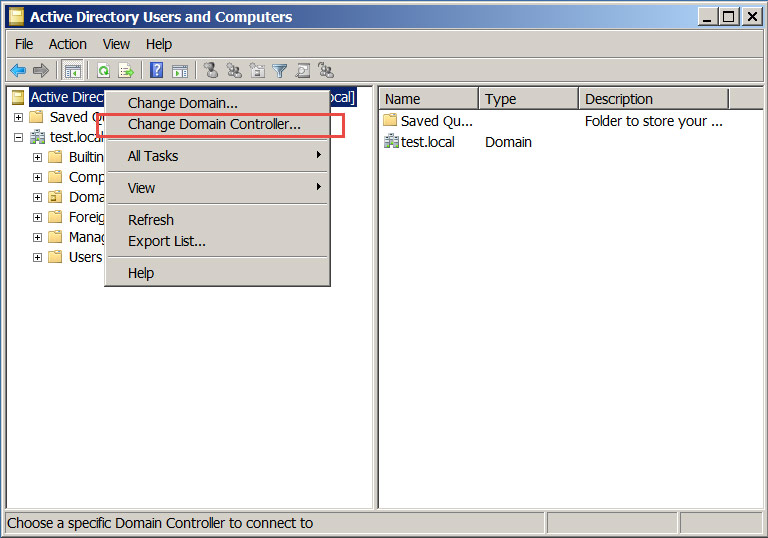Click the Find objects toolbar icon
Screen dimensions: 768x538
click(x=302, y=70)
